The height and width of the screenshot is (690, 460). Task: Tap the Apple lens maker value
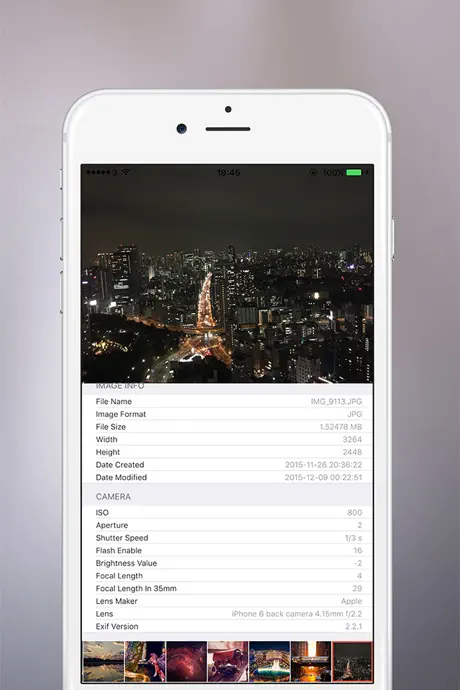point(351,601)
